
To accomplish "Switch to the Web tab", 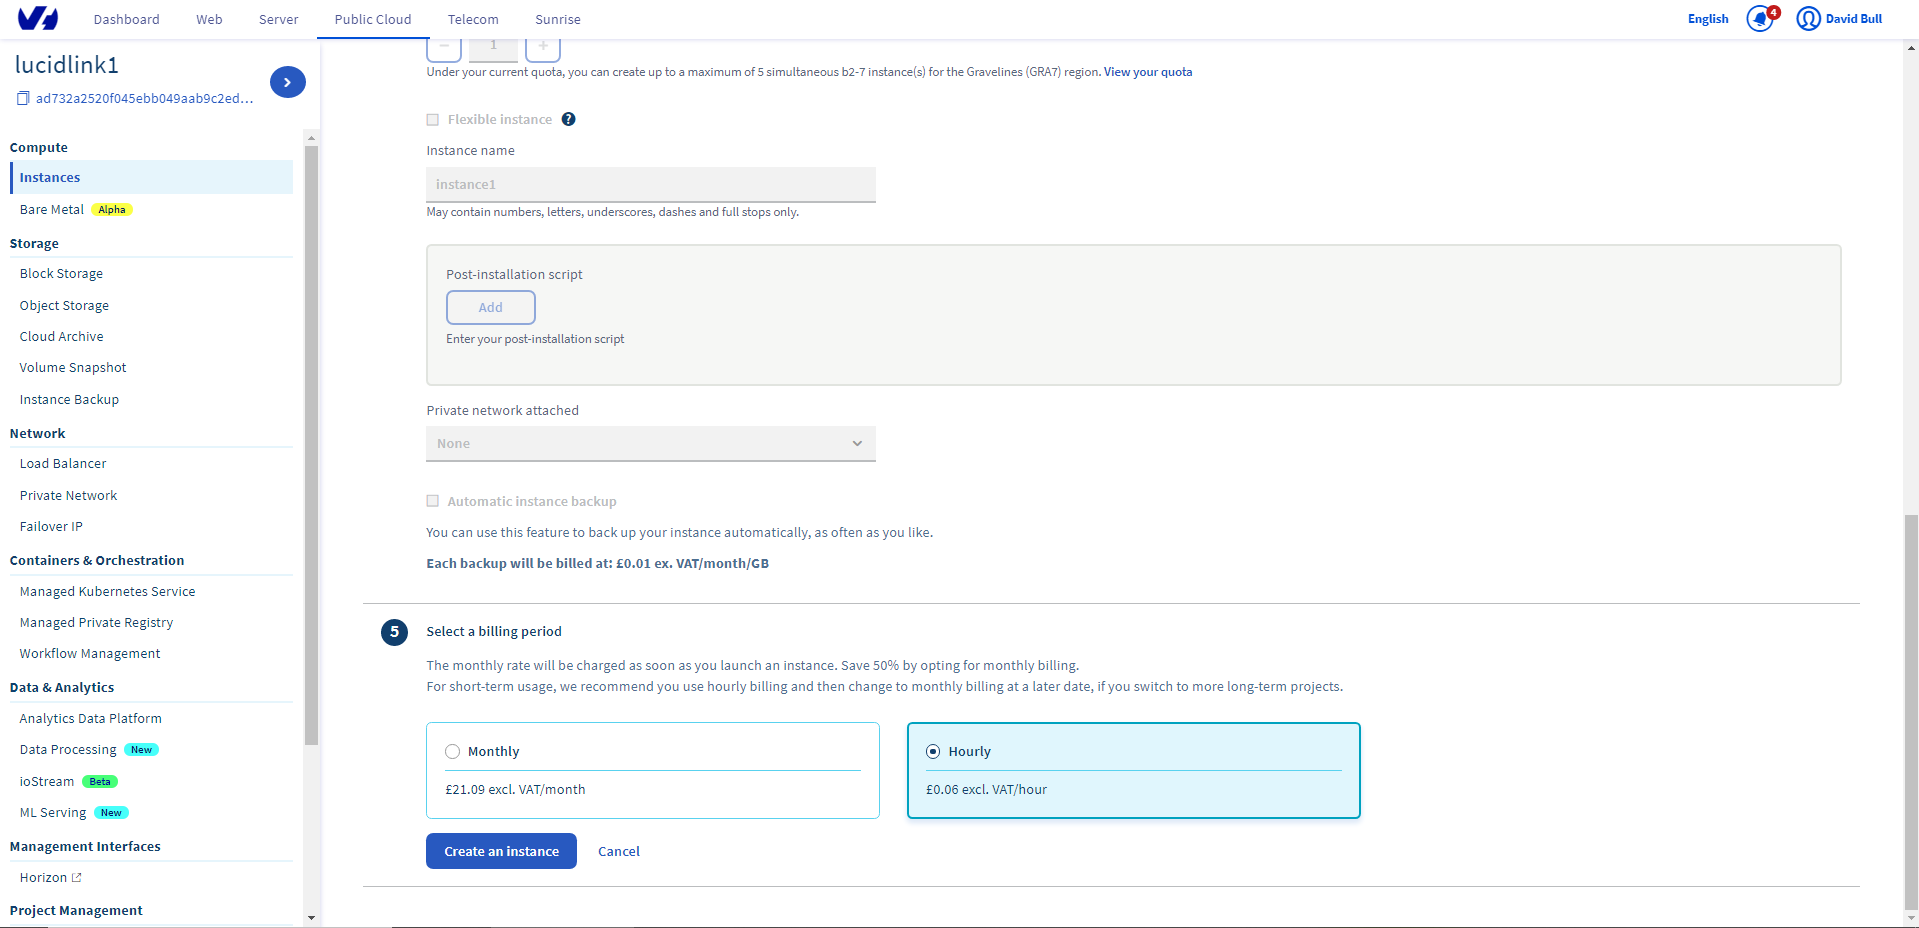I will coord(209,19).
